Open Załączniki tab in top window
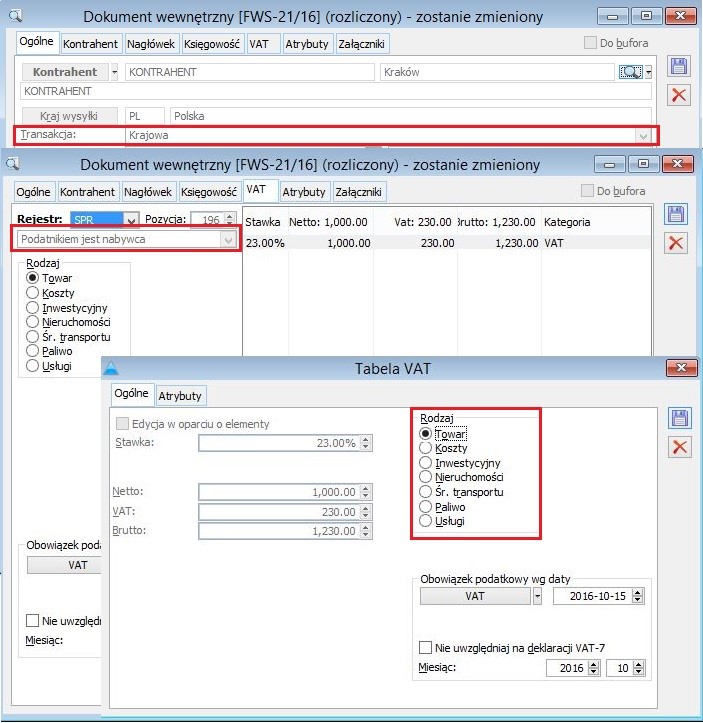703x723 pixels. pos(362,44)
